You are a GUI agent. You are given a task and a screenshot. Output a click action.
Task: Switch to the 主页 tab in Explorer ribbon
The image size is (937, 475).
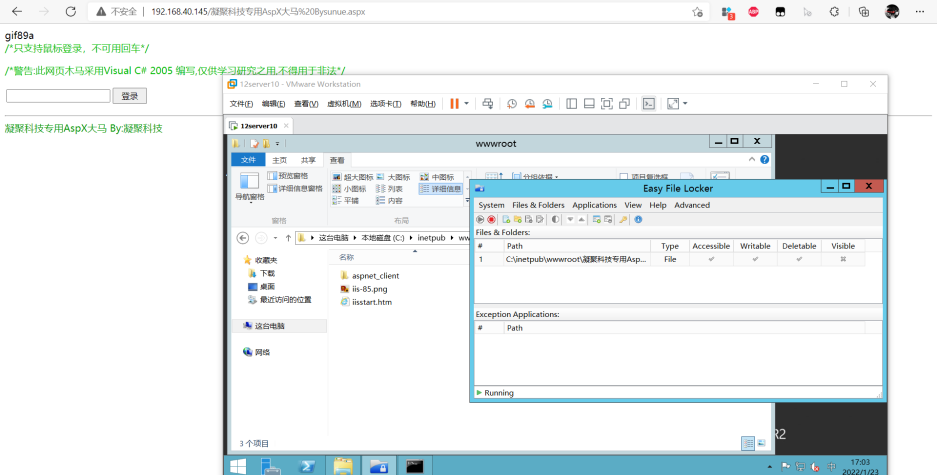(x=279, y=160)
